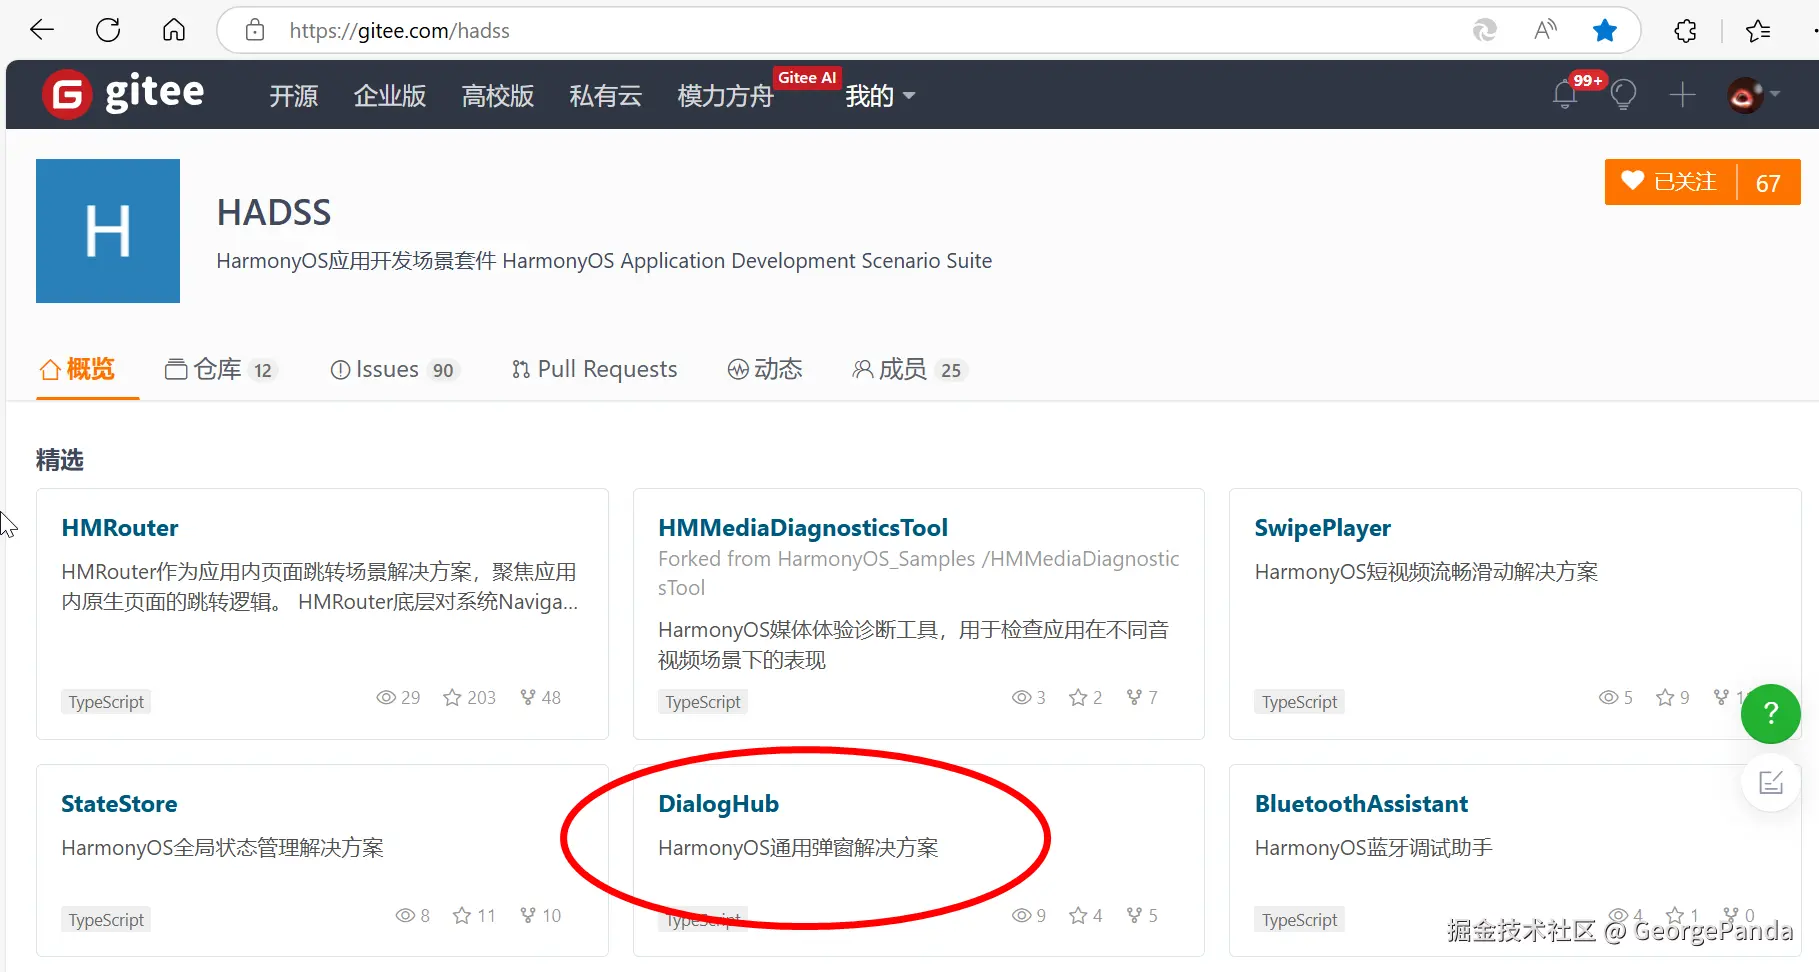Click the floating feedback edit icon
Screen dimensions: 1819x972
(x=1771, y=783)
